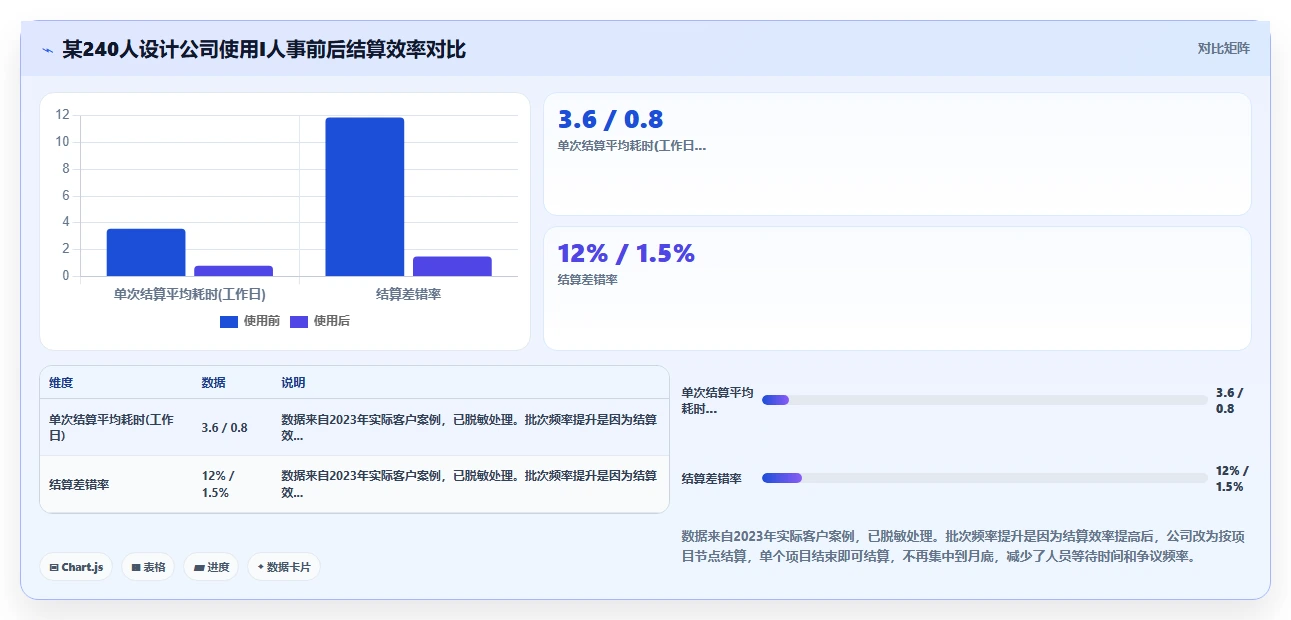Click the 使用前 bar for 单次结算平均耗时
Screen dimensions: 1291x620
coord(146,252)
